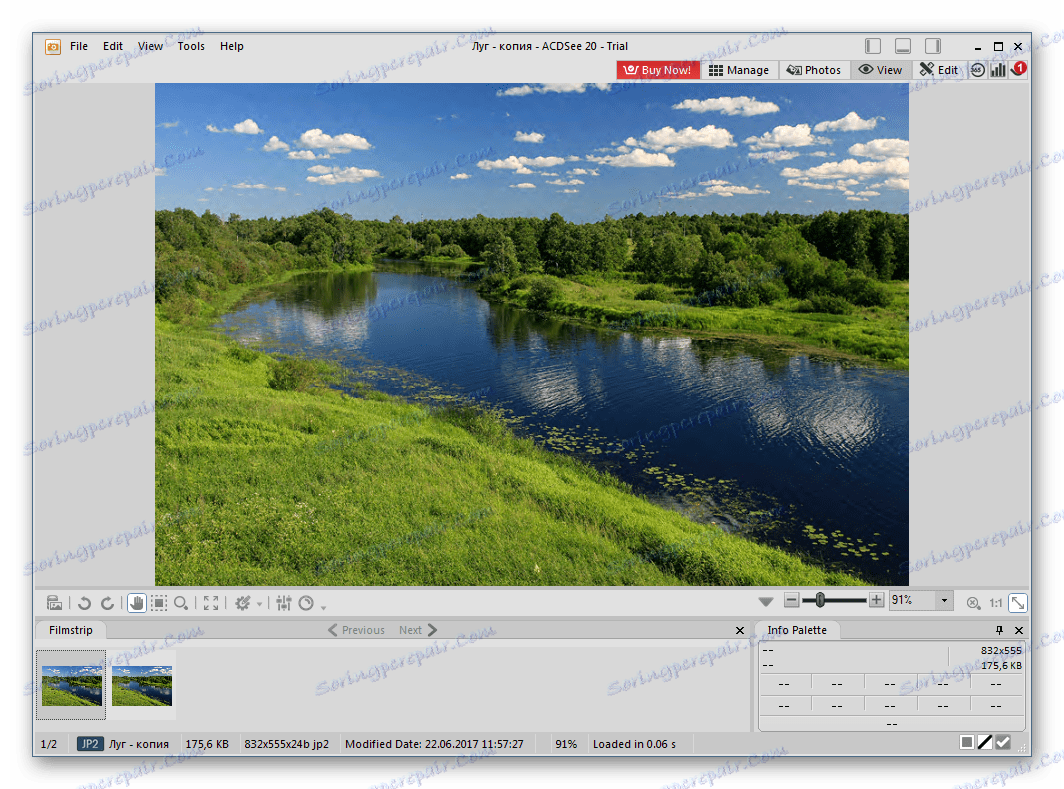Expand the external editors gear dropdown arrow

click(x=260, y=604)
